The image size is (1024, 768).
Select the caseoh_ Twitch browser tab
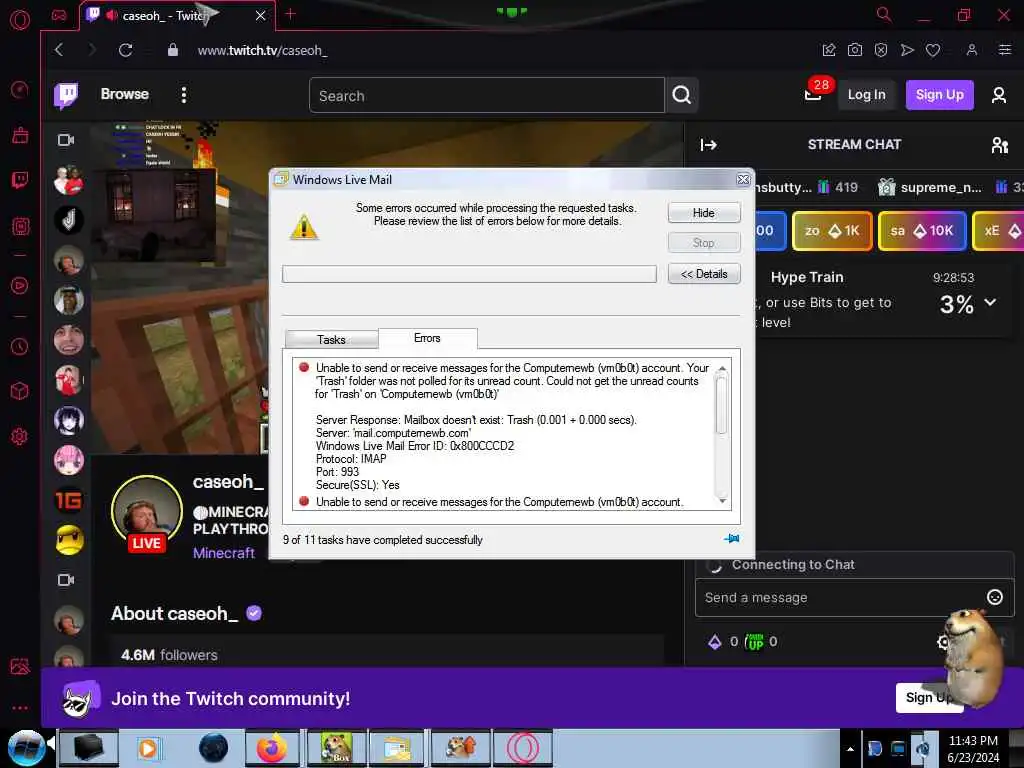[177, 16]
